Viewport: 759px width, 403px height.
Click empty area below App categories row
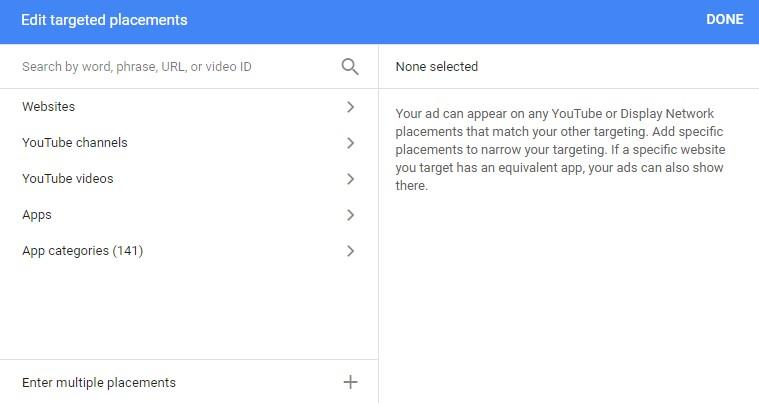[189, 313]
